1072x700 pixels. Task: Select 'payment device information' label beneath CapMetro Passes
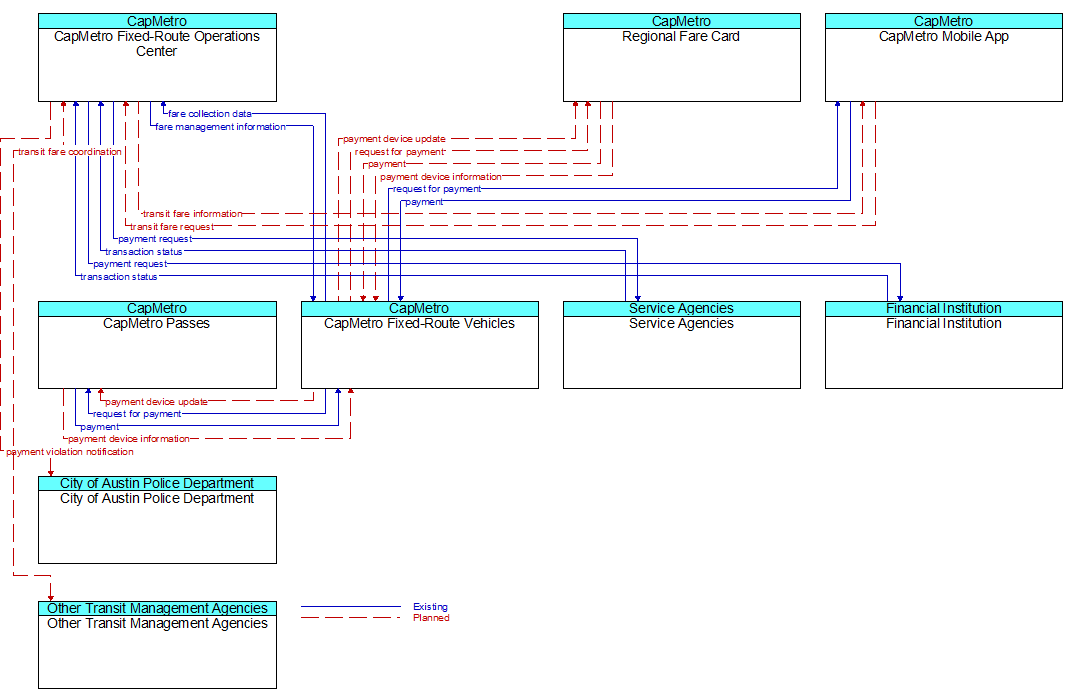[x=129, y=439]
